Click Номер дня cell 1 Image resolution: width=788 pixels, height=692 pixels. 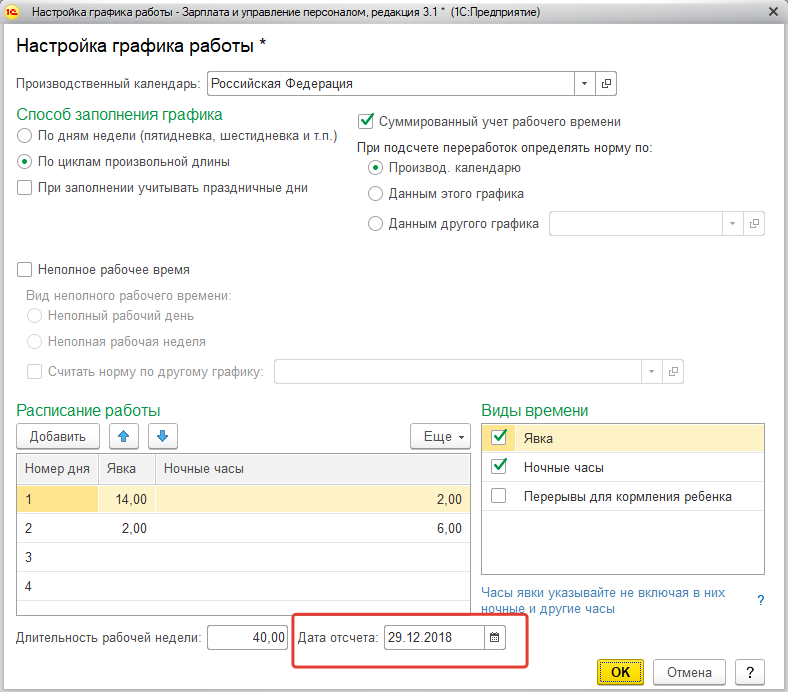[x=57, y=499]
